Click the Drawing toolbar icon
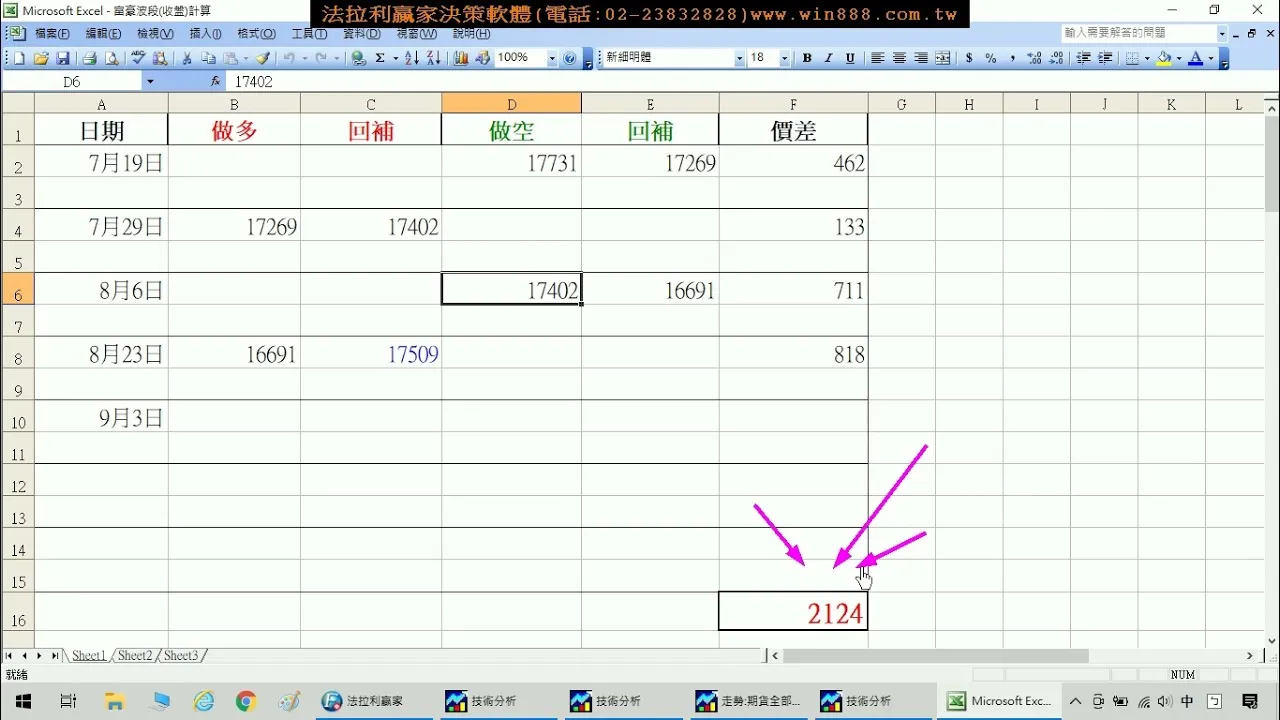Image resolution: width=1280 pixels, height=720 pixels. 482,58
